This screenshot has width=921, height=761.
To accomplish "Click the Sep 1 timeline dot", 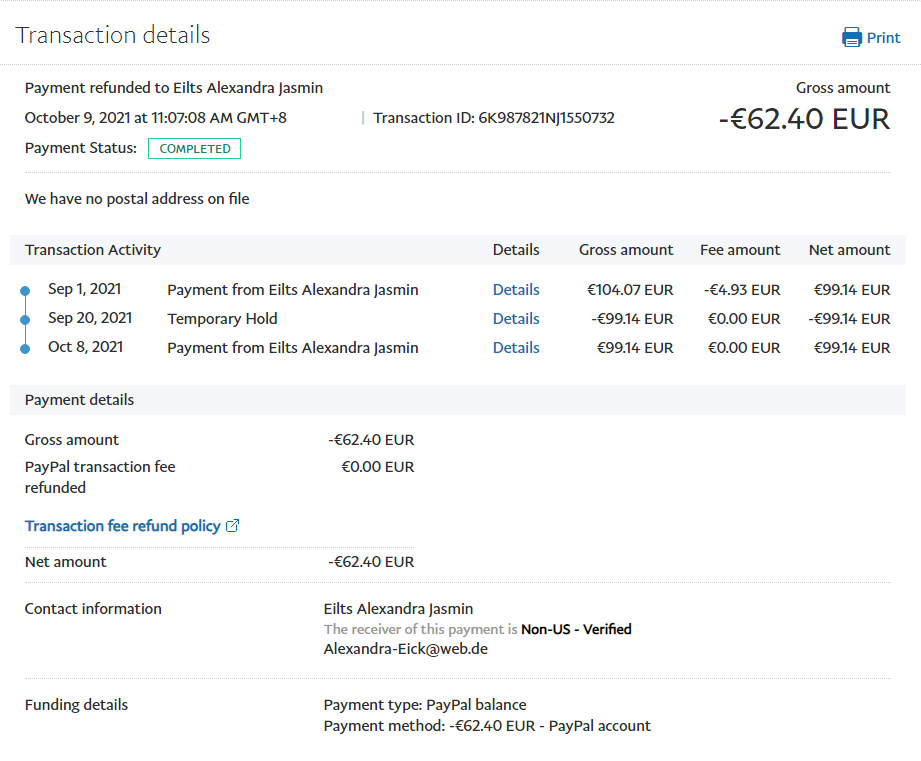I will pos(25,291).
